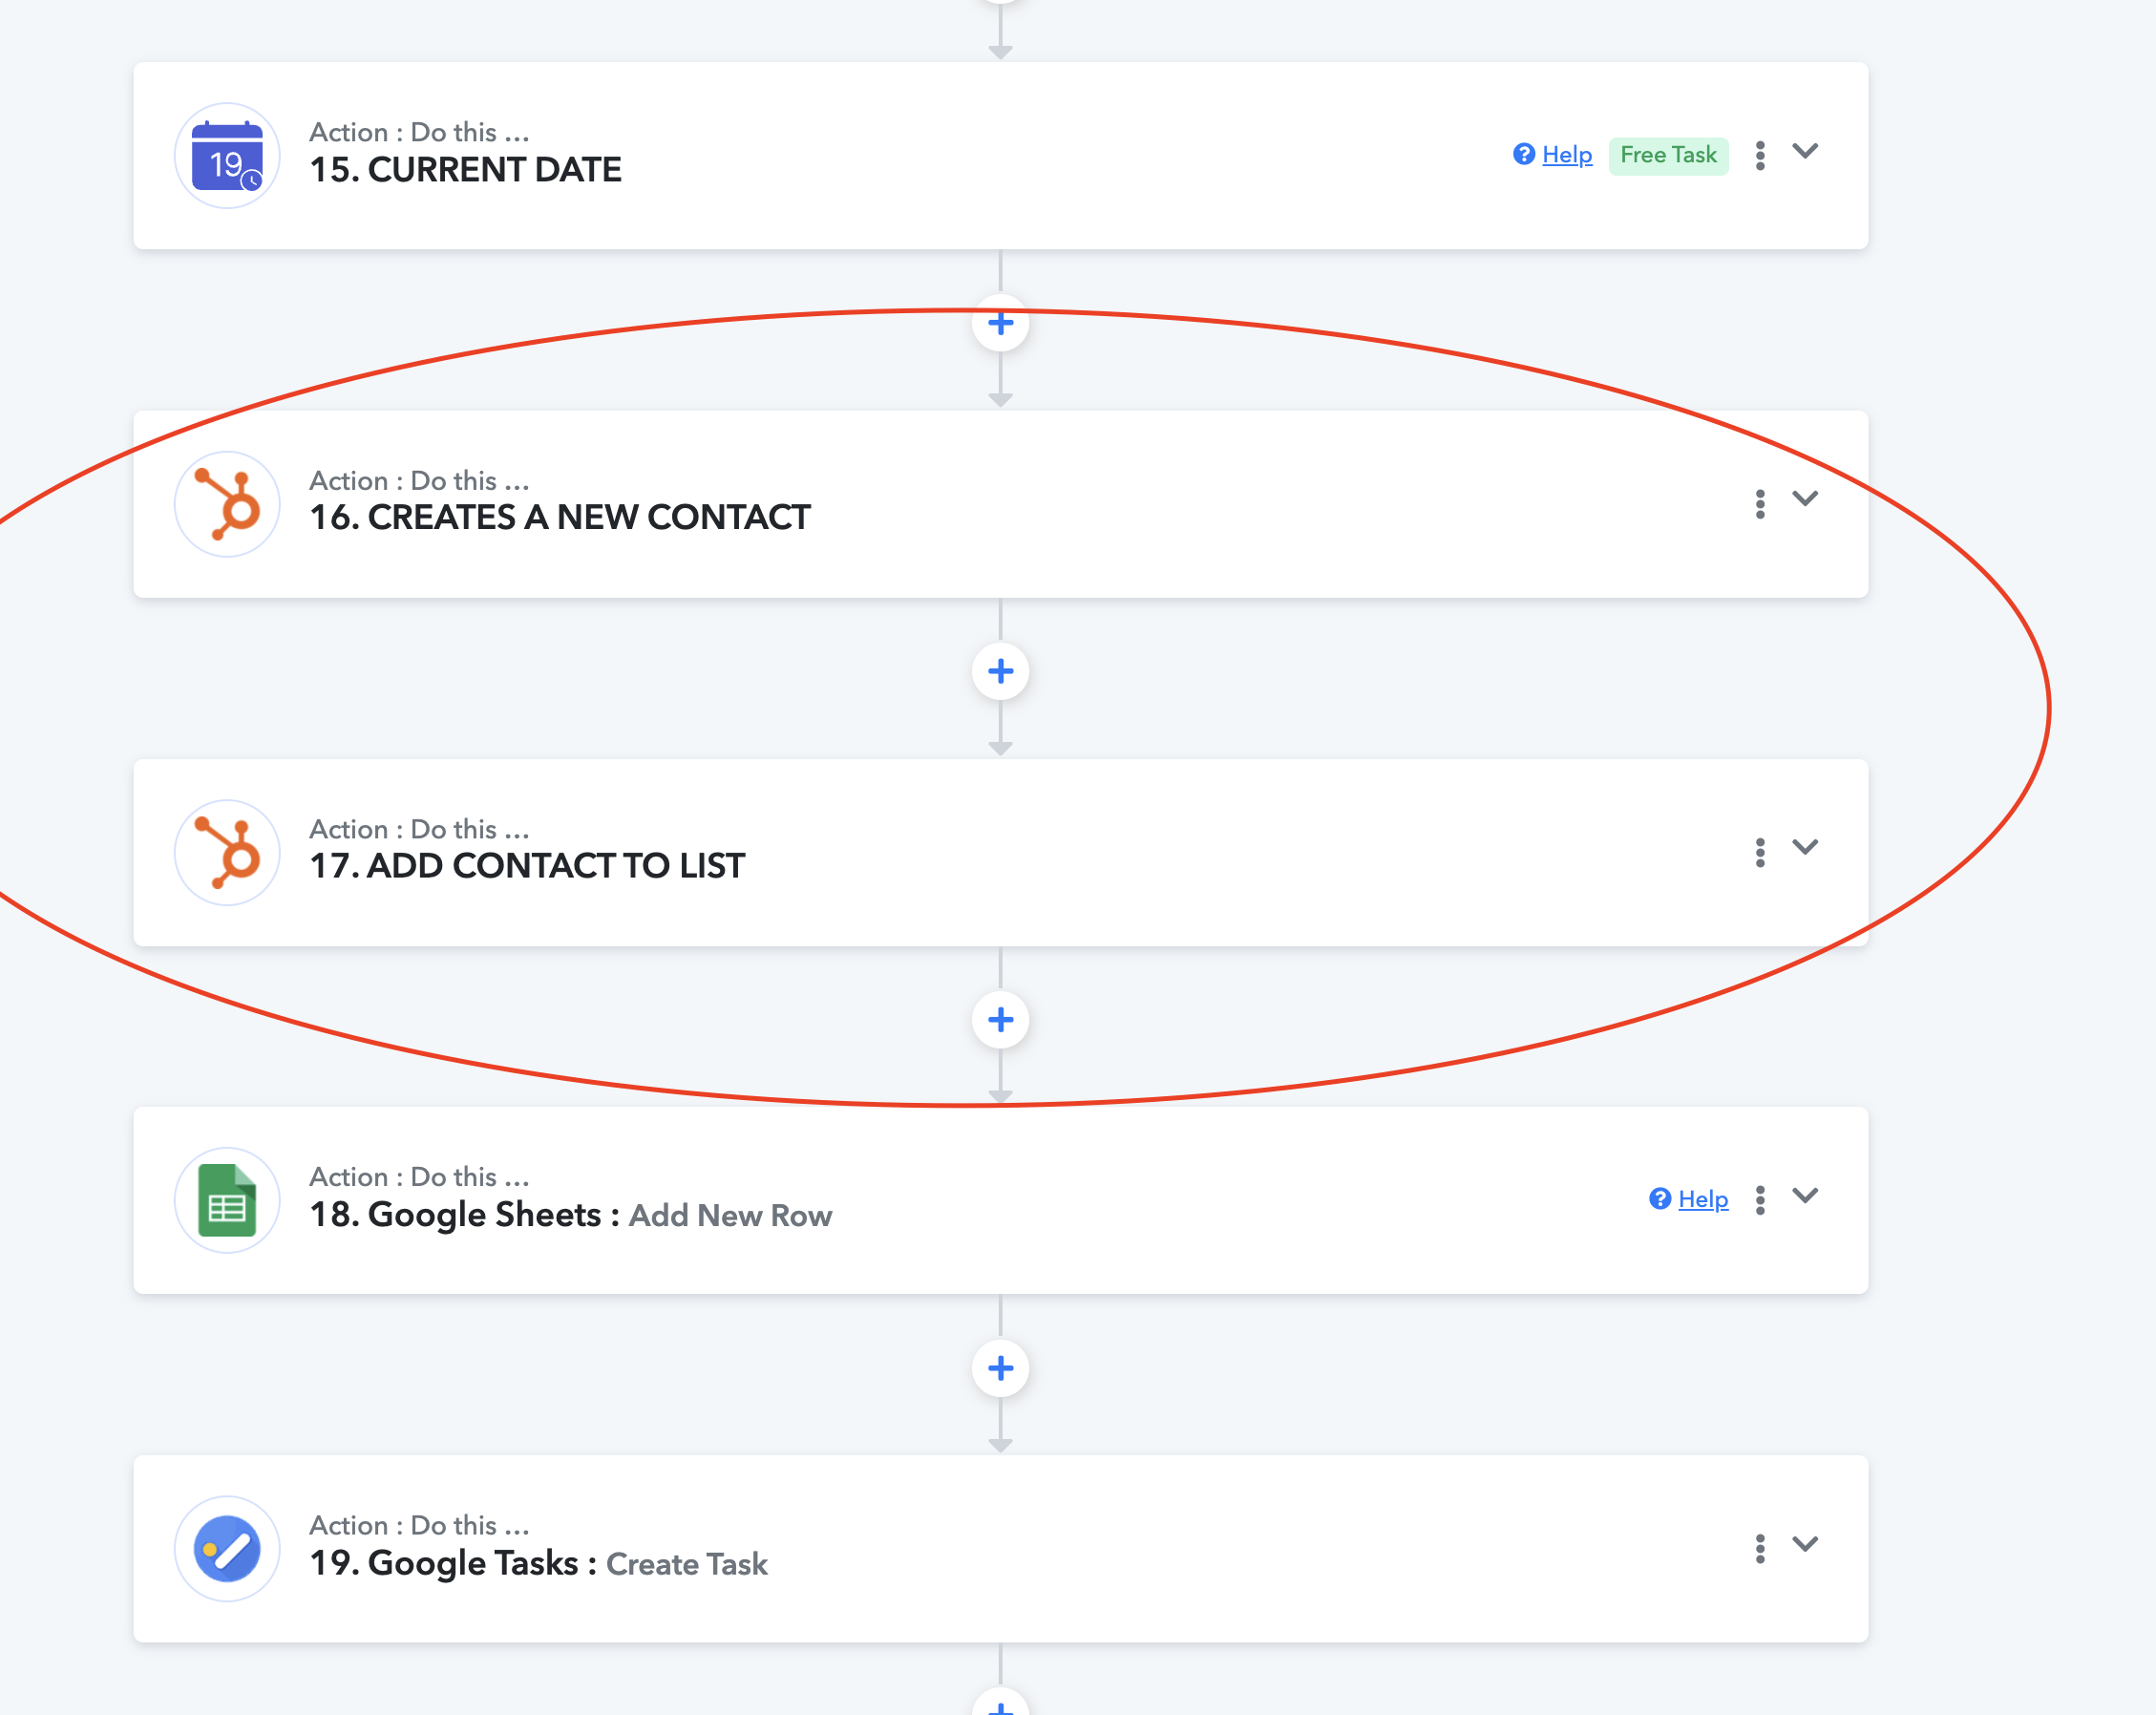
Task: Open three-dot menu for step 16
Action: click(x=1760, y=503)
